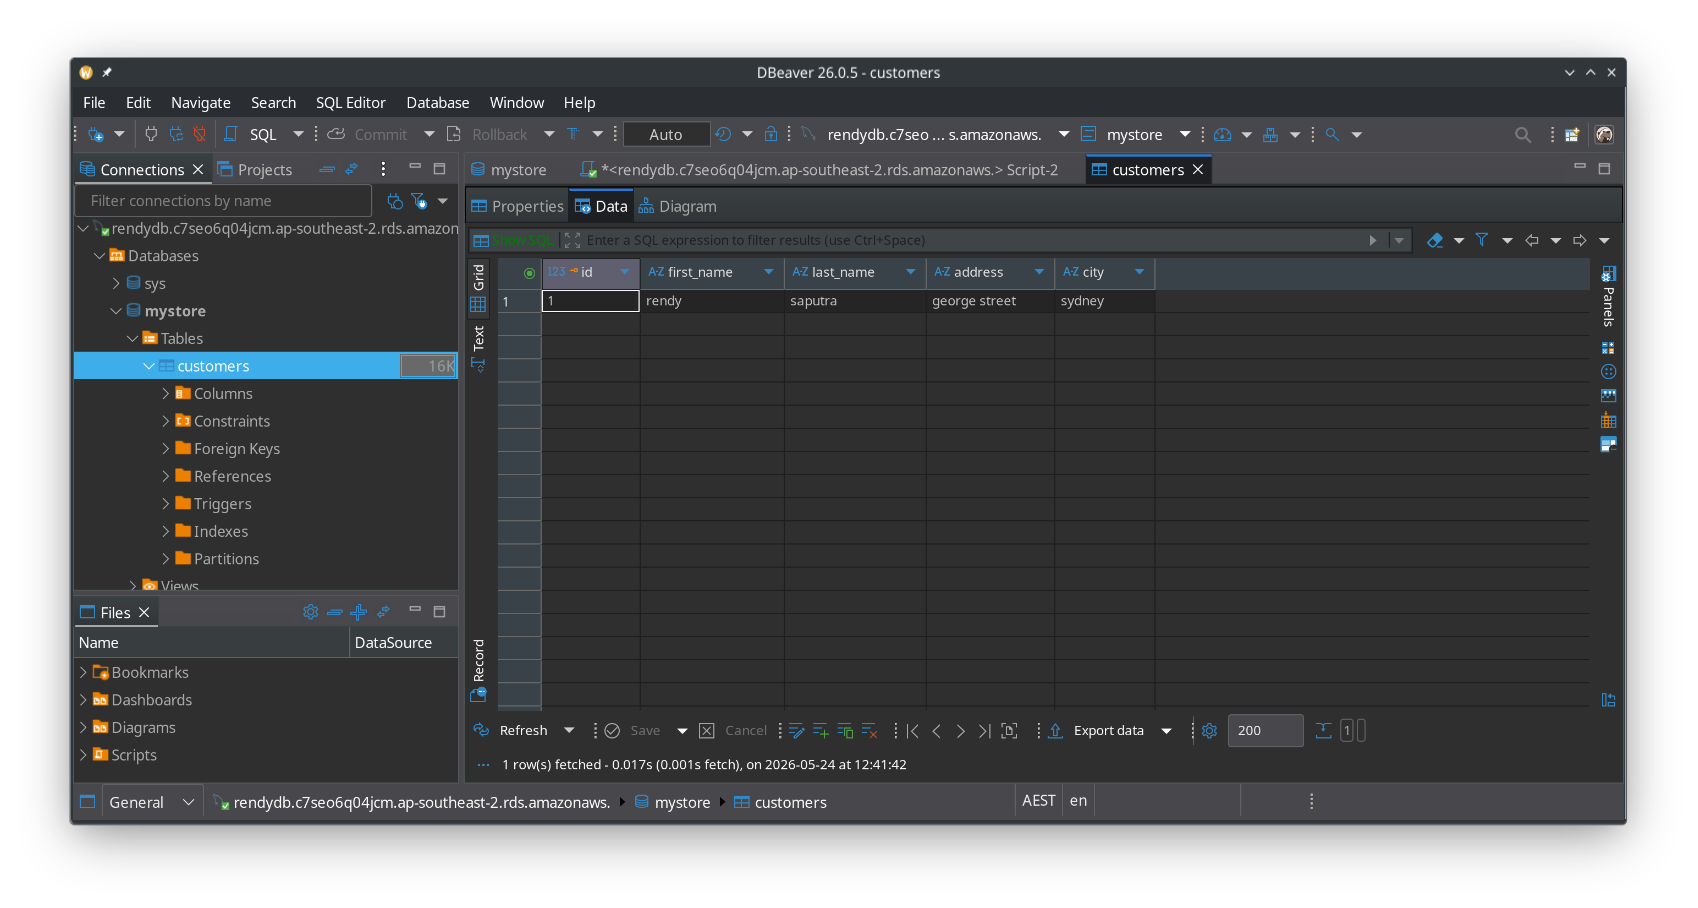Jump to first row with navigation icon
Viewport: 1698px width, 908px height.
click(x=913, y=731)
